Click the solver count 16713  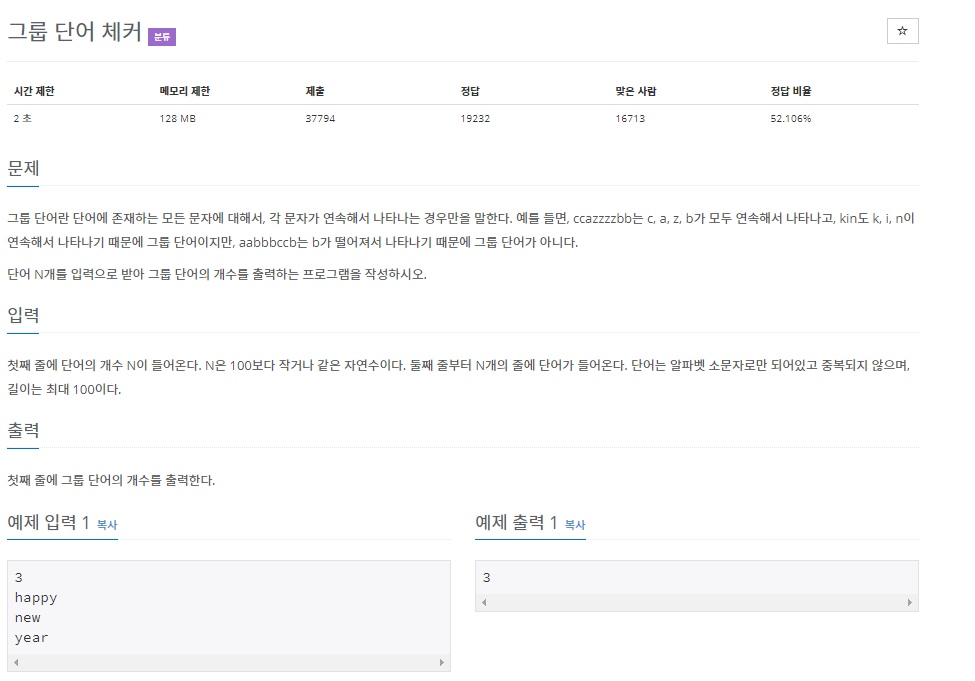[x=630, y=118]
